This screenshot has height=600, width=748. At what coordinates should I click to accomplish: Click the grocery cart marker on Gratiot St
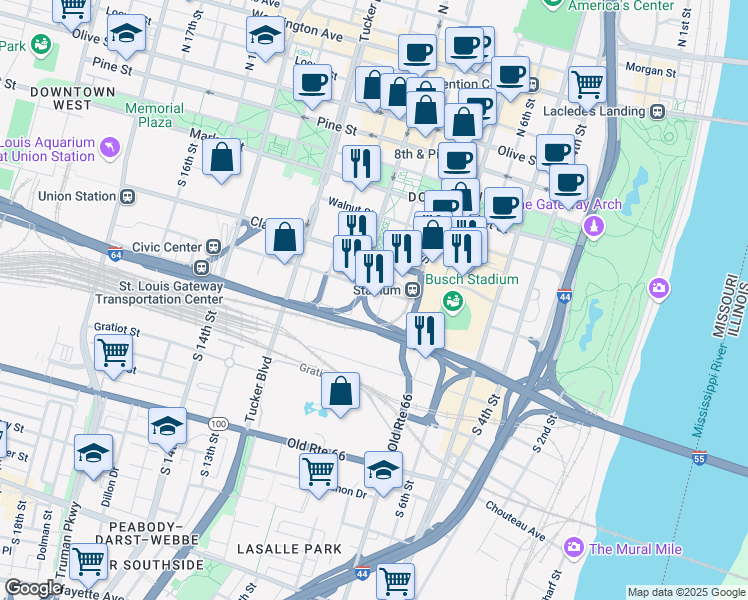pos(114,356)
